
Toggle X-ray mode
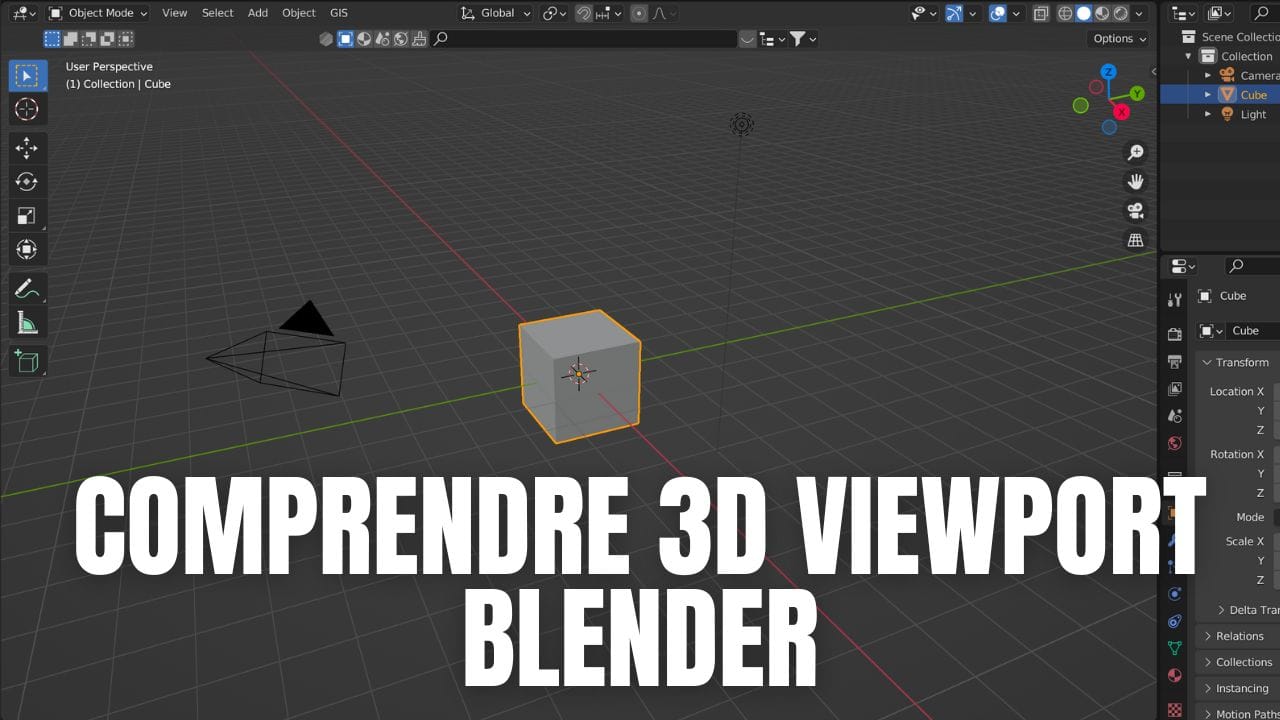pos(1041,13)
